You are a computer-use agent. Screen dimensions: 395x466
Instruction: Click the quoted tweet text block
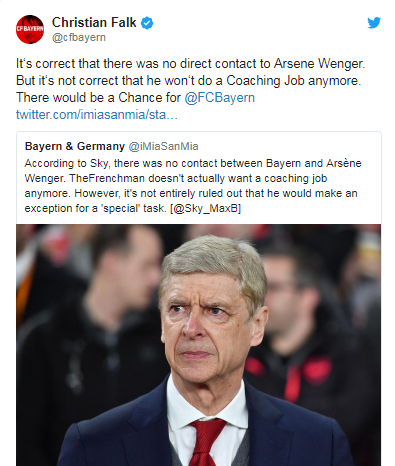coord(193,186)
